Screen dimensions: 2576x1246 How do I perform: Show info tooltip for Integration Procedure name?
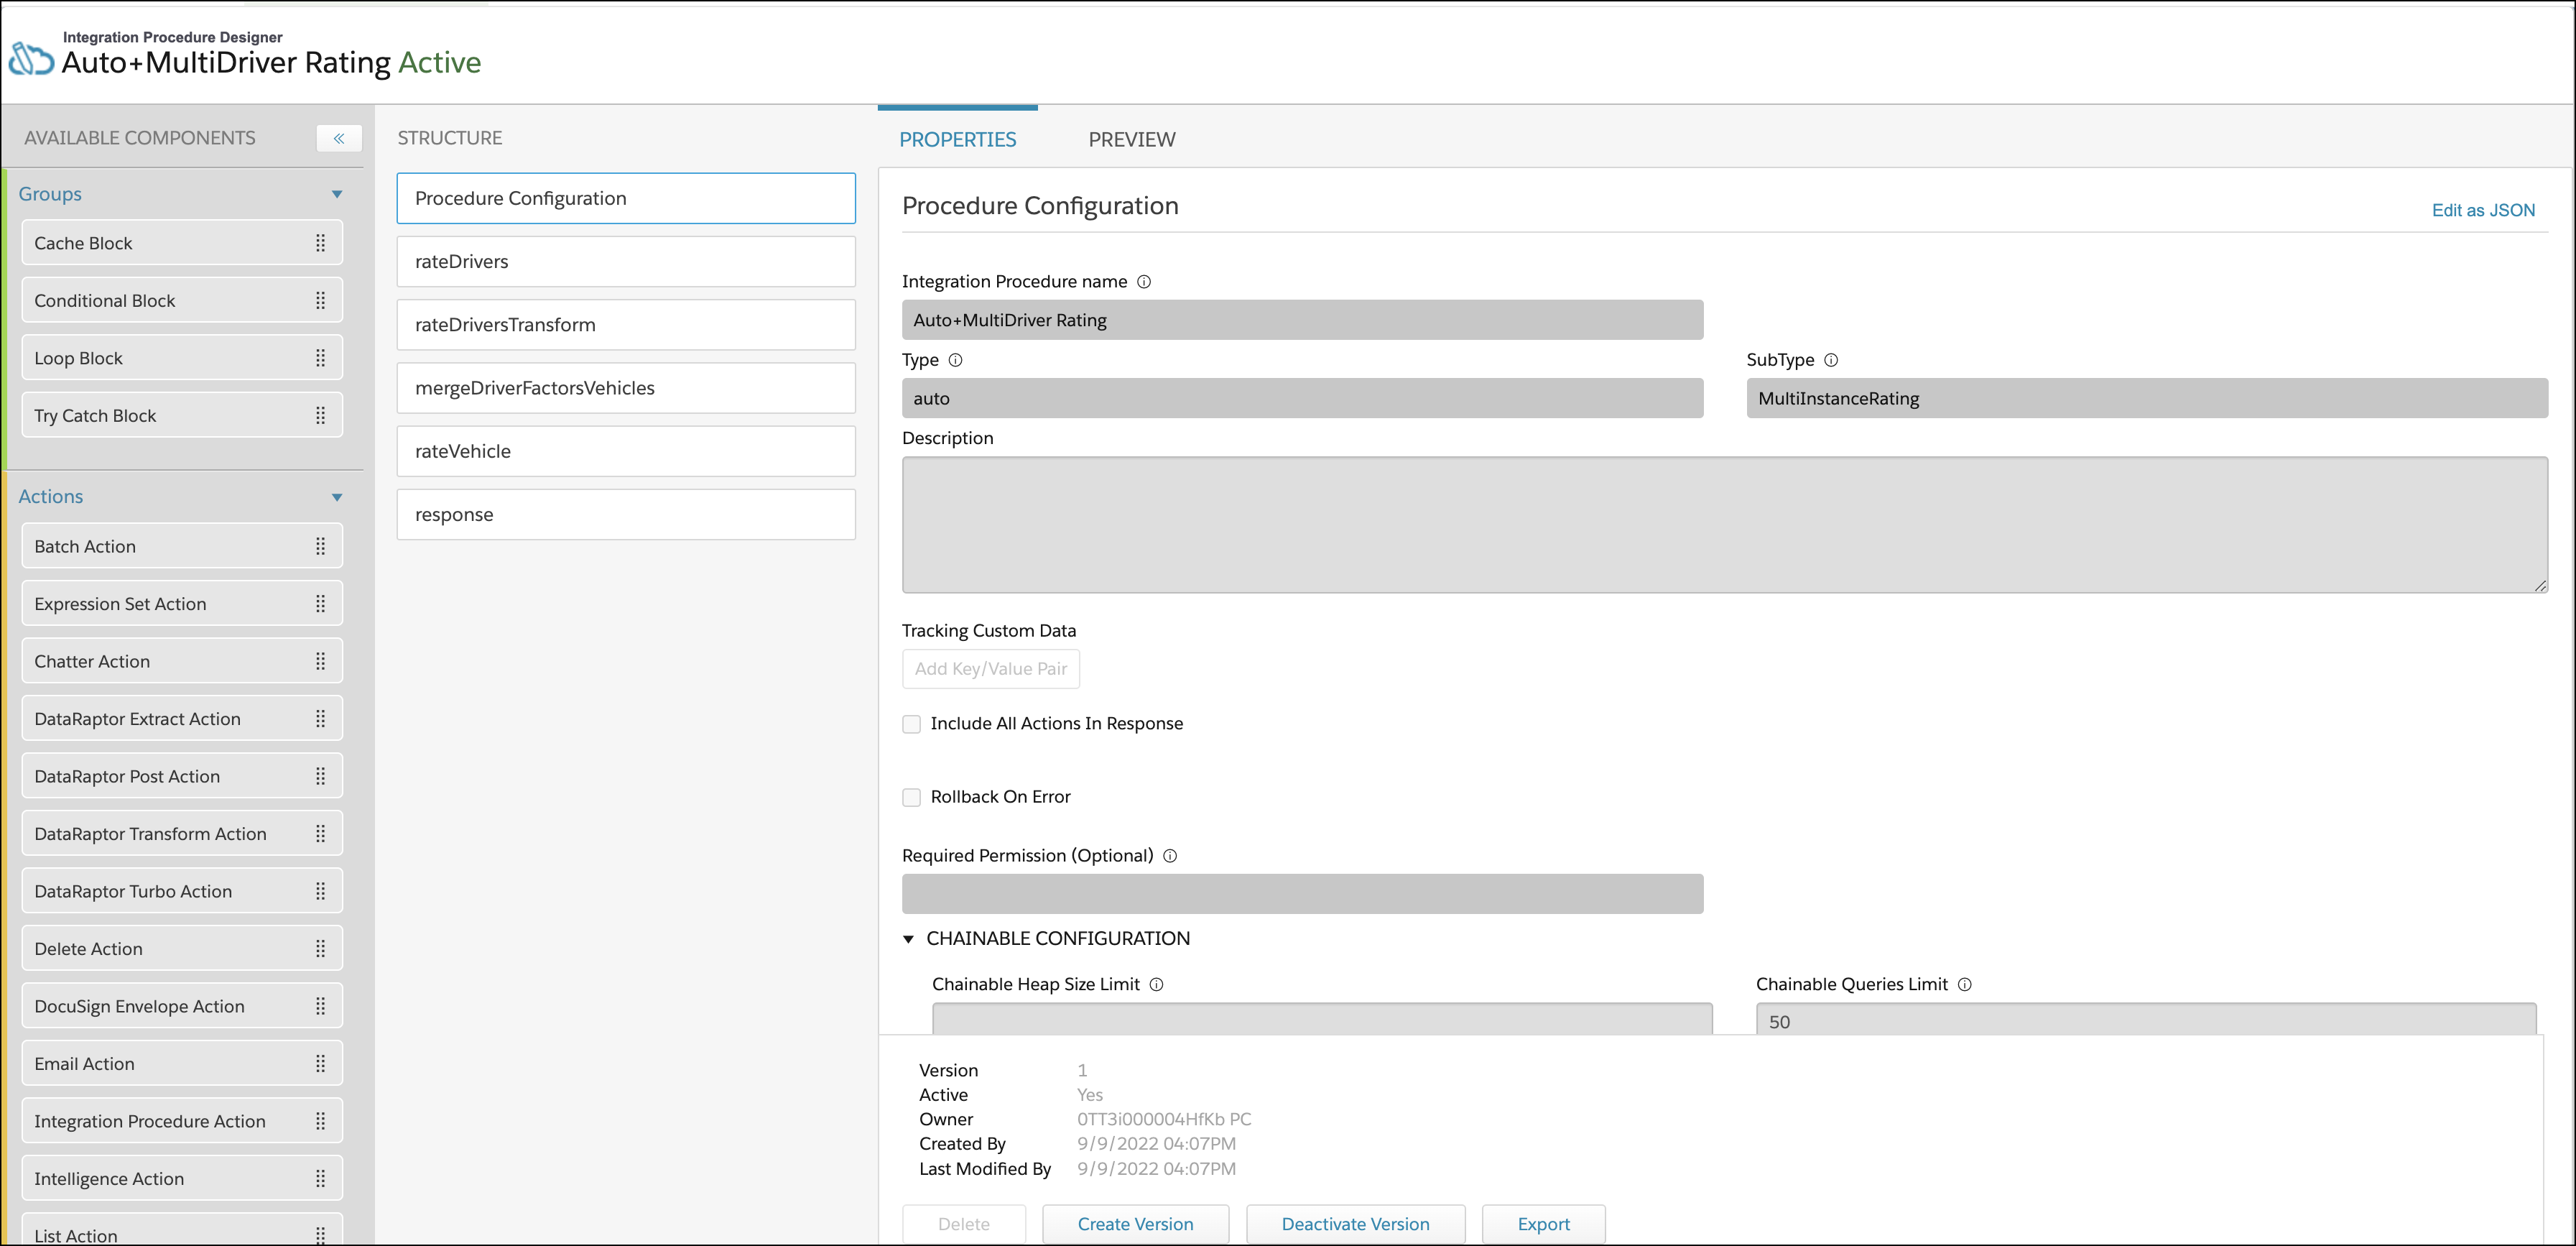[1144, 282]
